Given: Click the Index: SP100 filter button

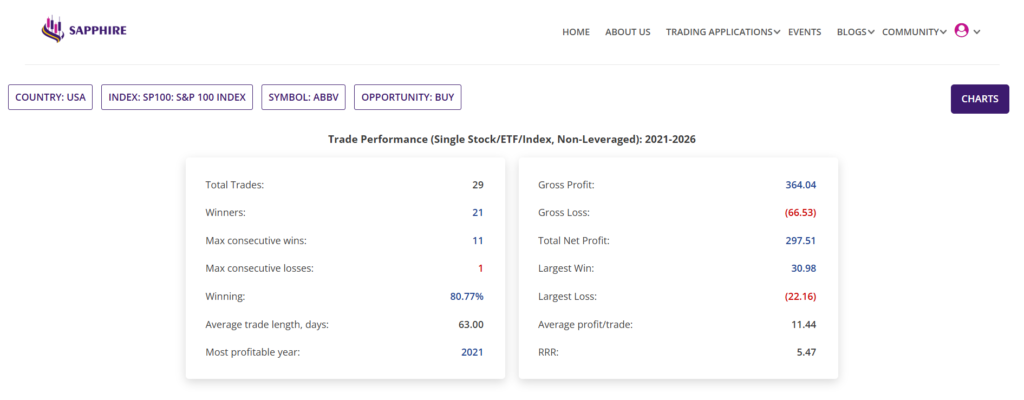Looking at the screenshot, I should [x=177, y=98].
